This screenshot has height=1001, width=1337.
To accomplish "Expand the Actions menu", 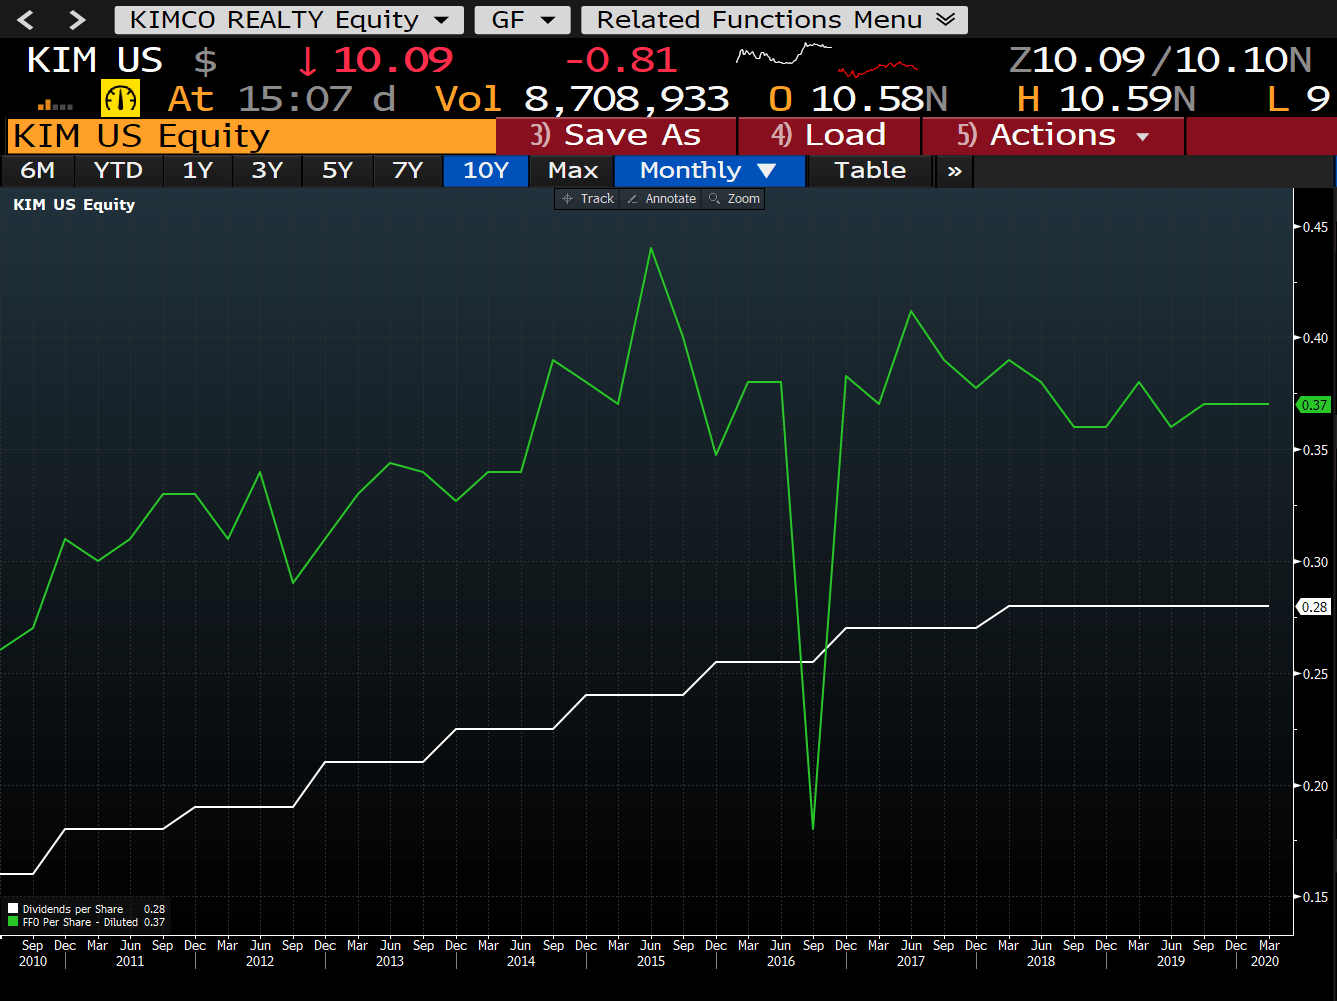I will click(x=1053, y=136).
